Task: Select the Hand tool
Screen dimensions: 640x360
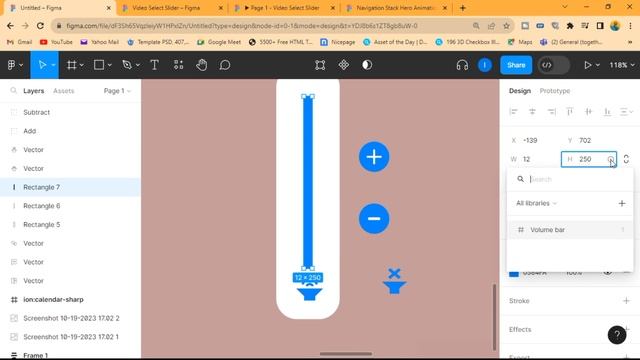Action: coord(201,65)
